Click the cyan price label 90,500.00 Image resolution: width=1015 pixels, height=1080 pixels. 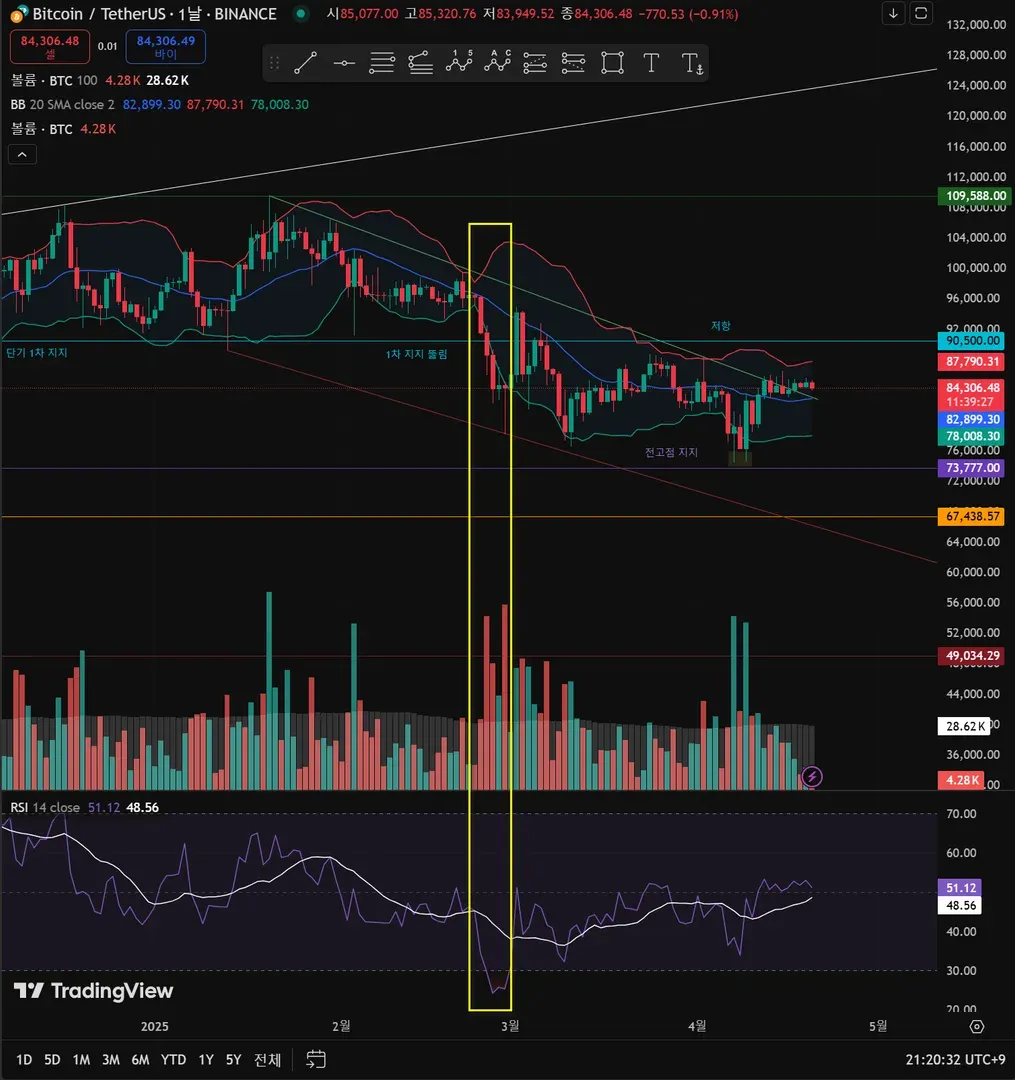[972, 340]
